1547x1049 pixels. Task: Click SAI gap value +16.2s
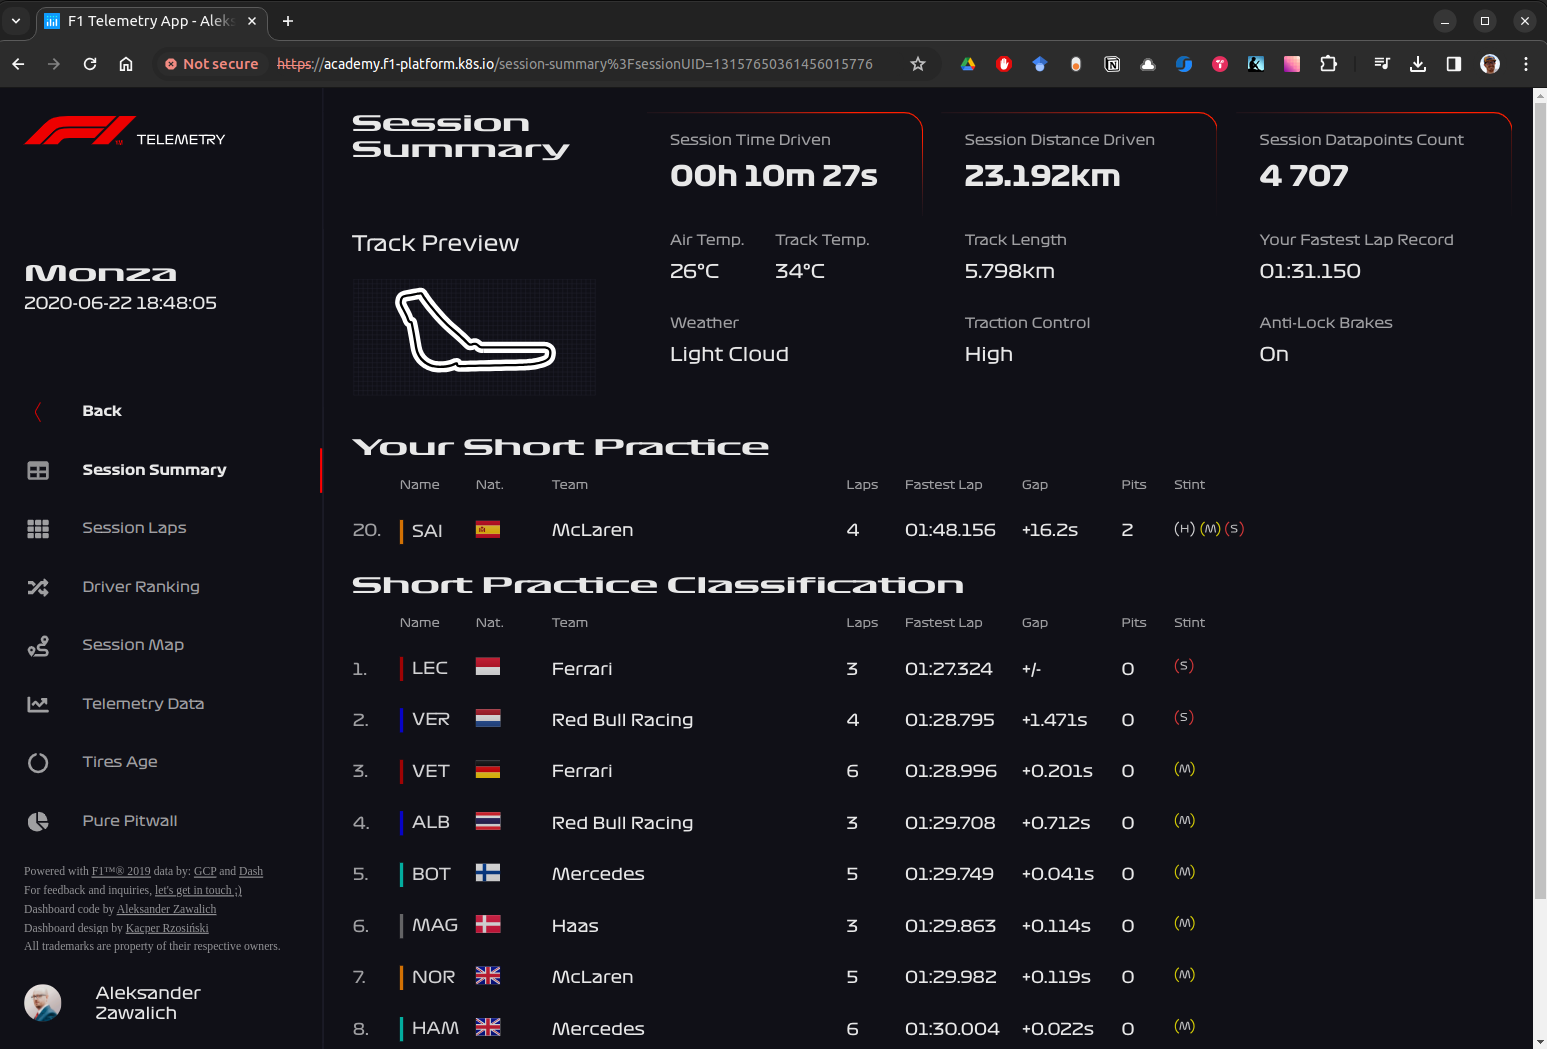pos(1050,530)
